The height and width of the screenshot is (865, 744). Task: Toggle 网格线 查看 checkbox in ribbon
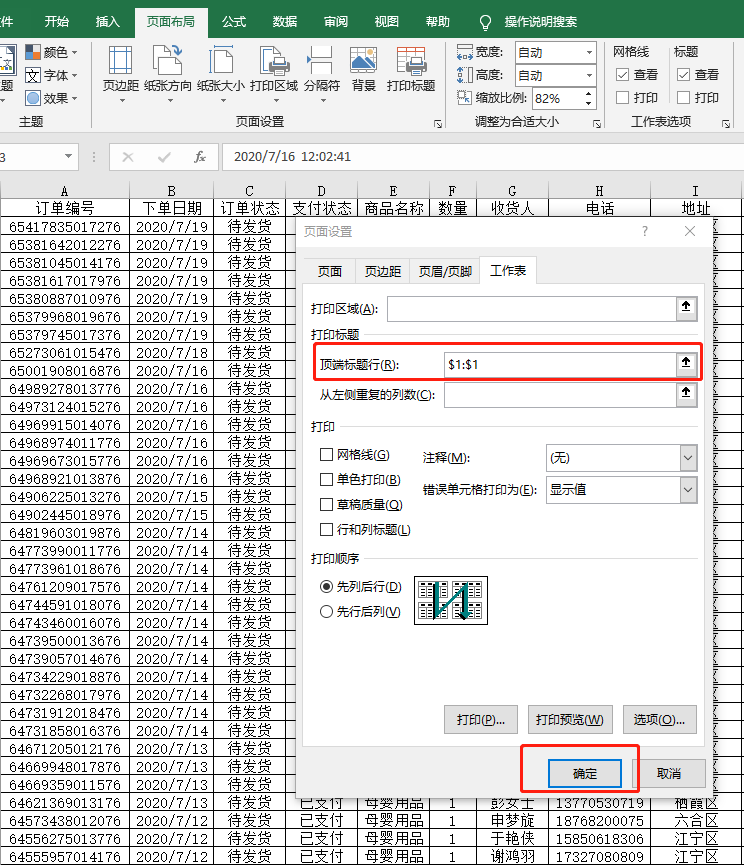click(x=623, y=74)
